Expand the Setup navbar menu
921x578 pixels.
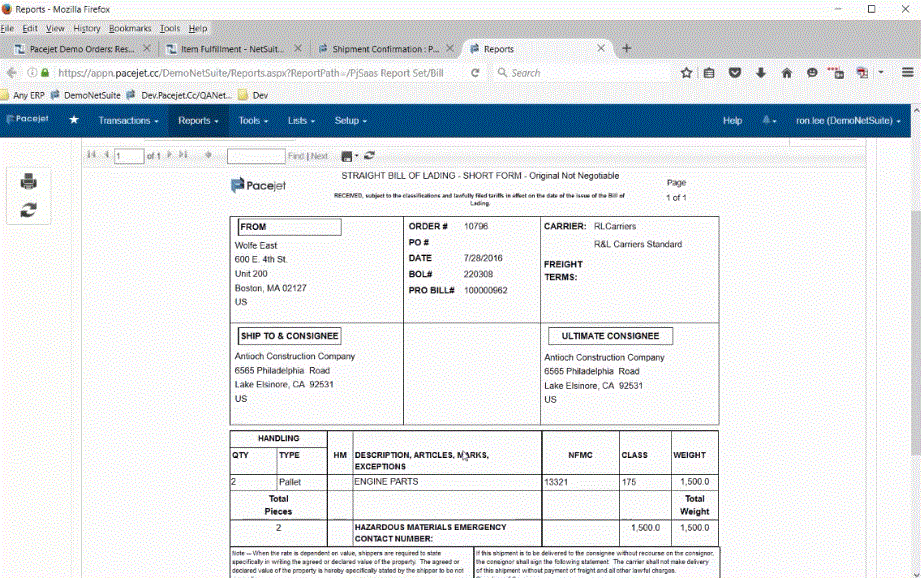tap(351, 120)
